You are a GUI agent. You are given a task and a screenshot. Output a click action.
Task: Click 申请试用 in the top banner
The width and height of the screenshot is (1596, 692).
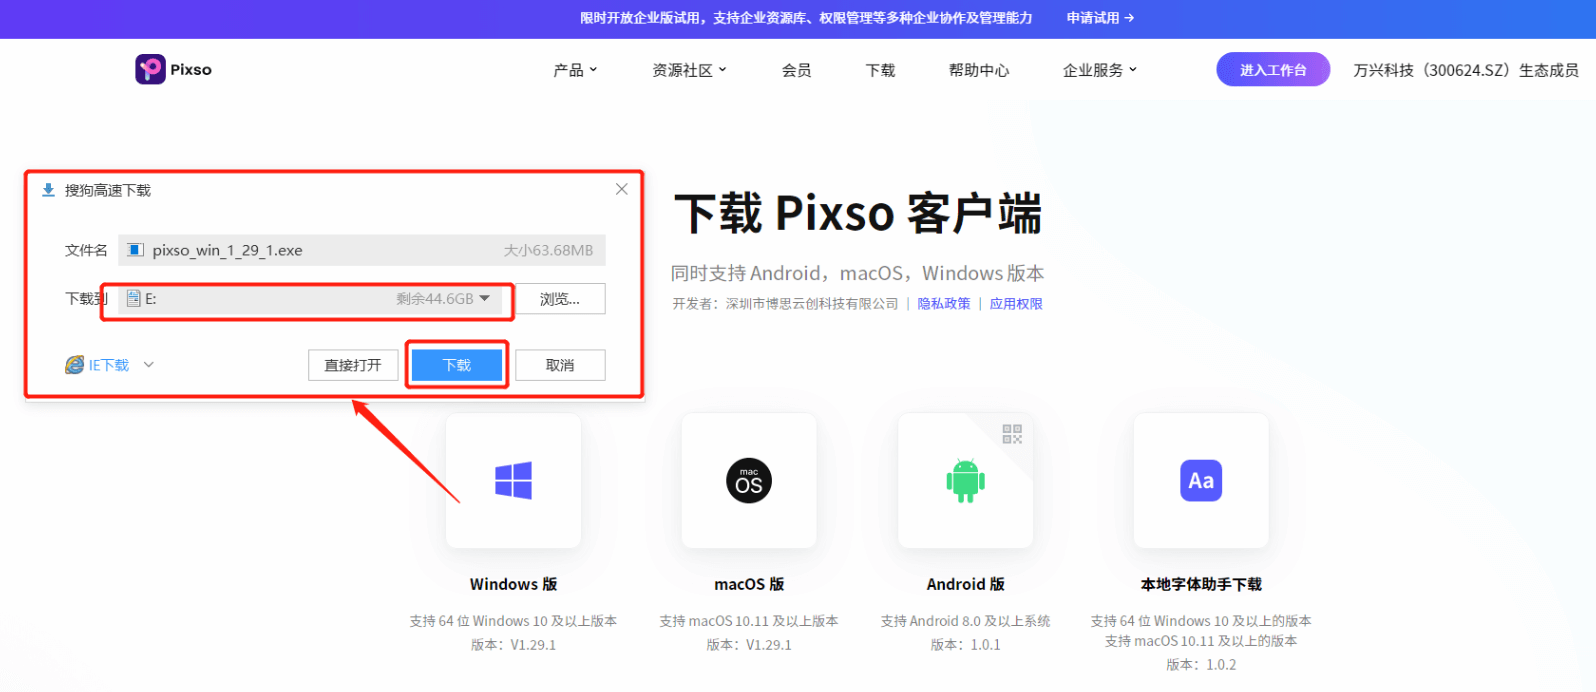[1100, 18]
